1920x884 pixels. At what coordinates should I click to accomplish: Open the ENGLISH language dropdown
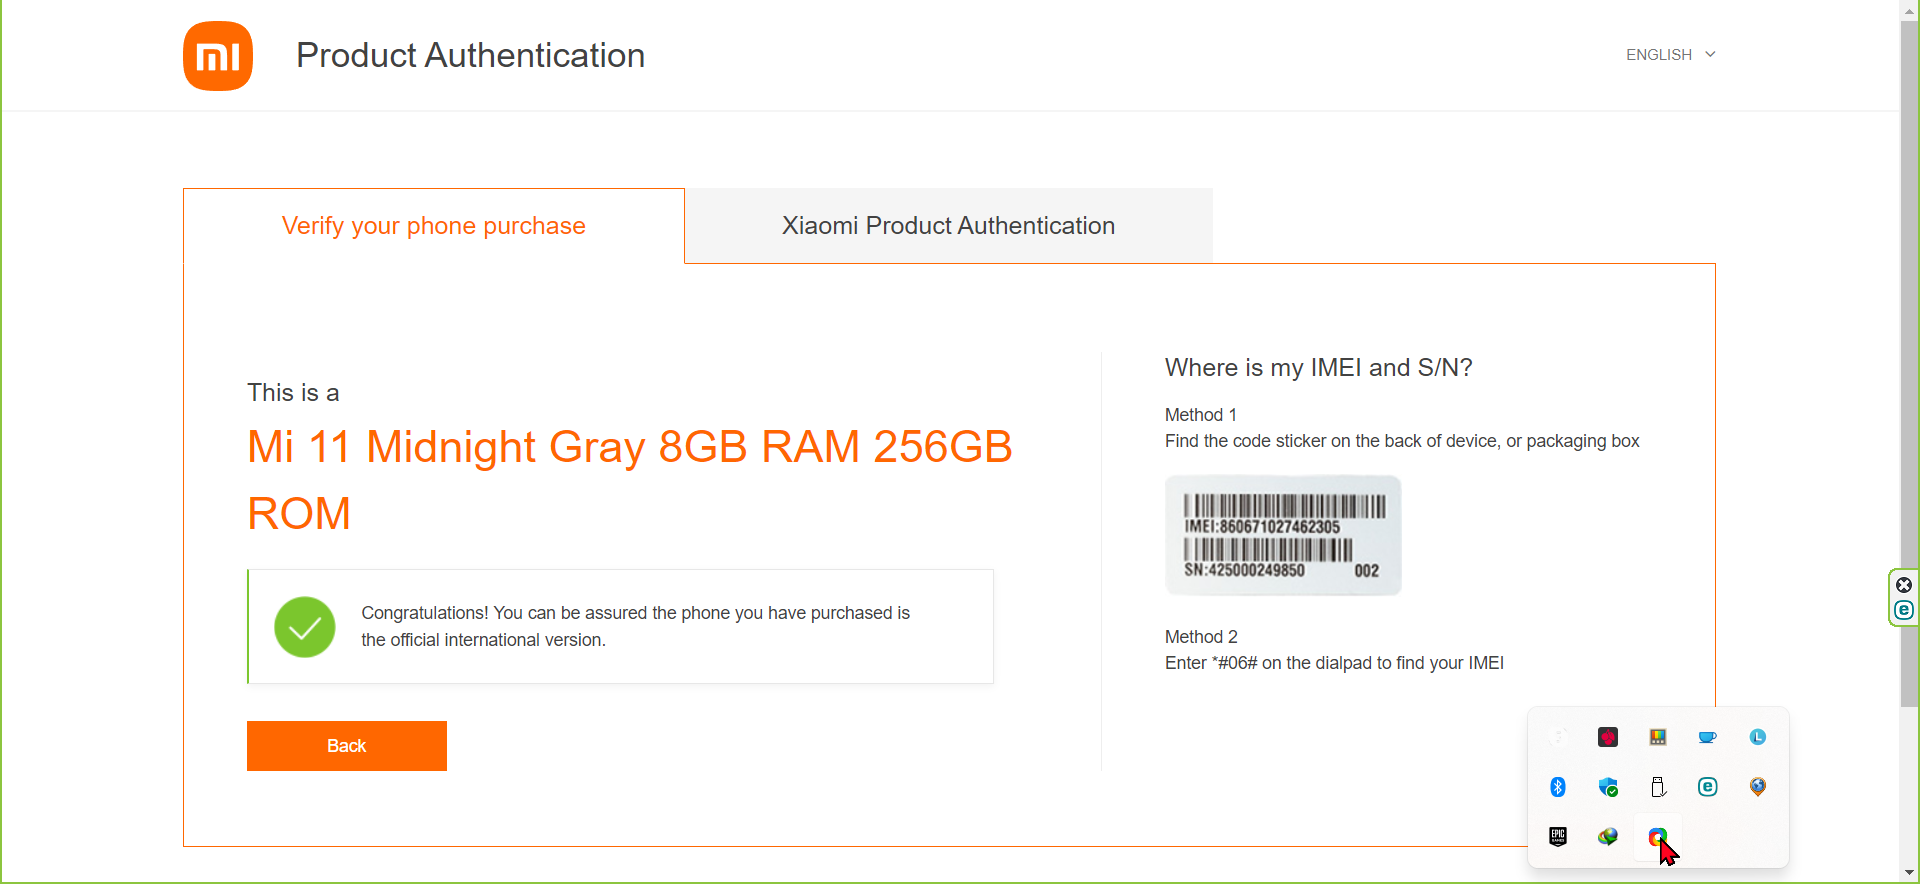[x=1670, y=55]
